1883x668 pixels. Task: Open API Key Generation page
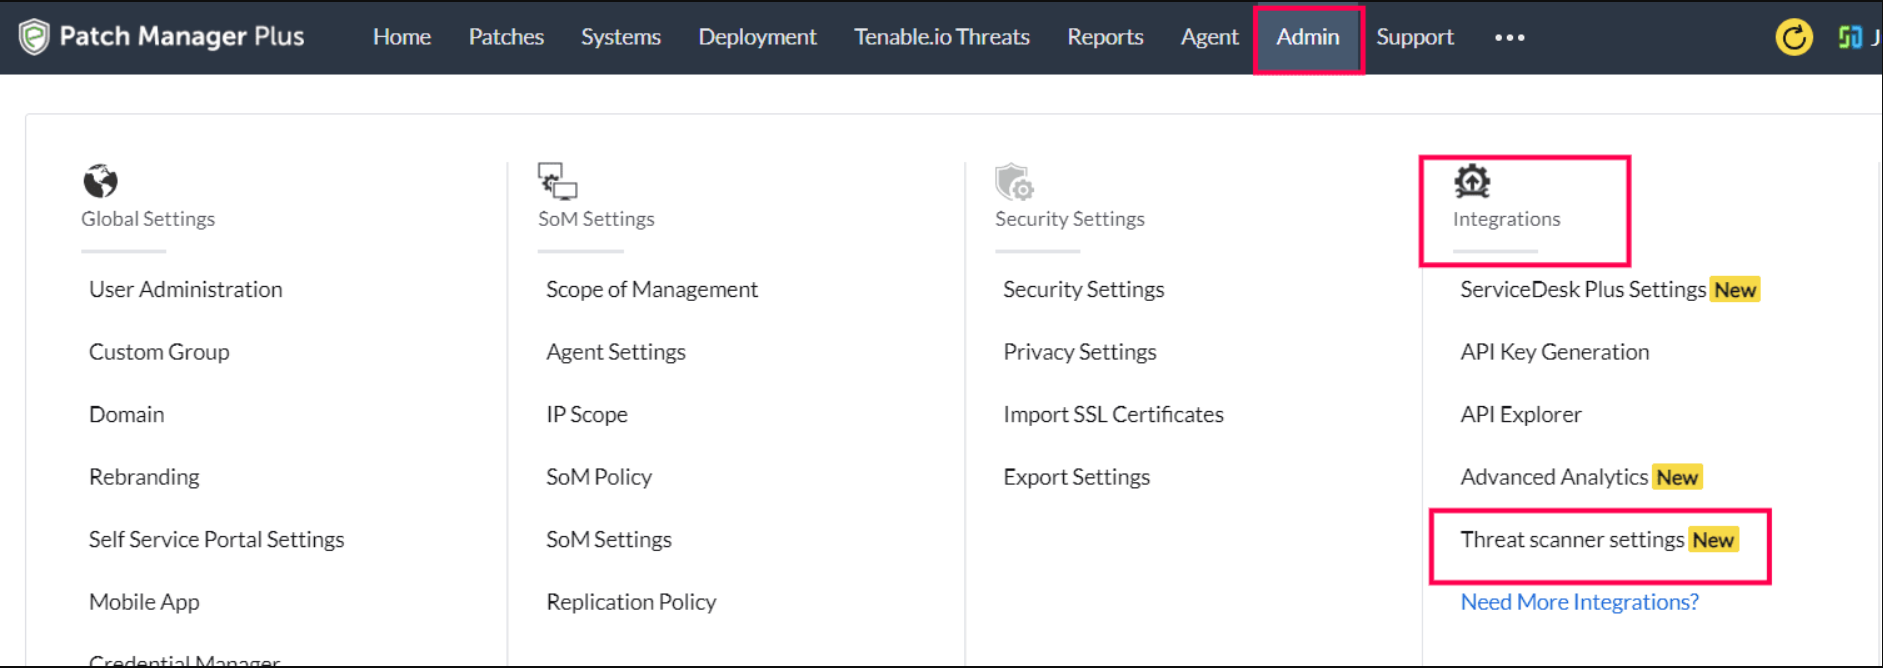1554,352
